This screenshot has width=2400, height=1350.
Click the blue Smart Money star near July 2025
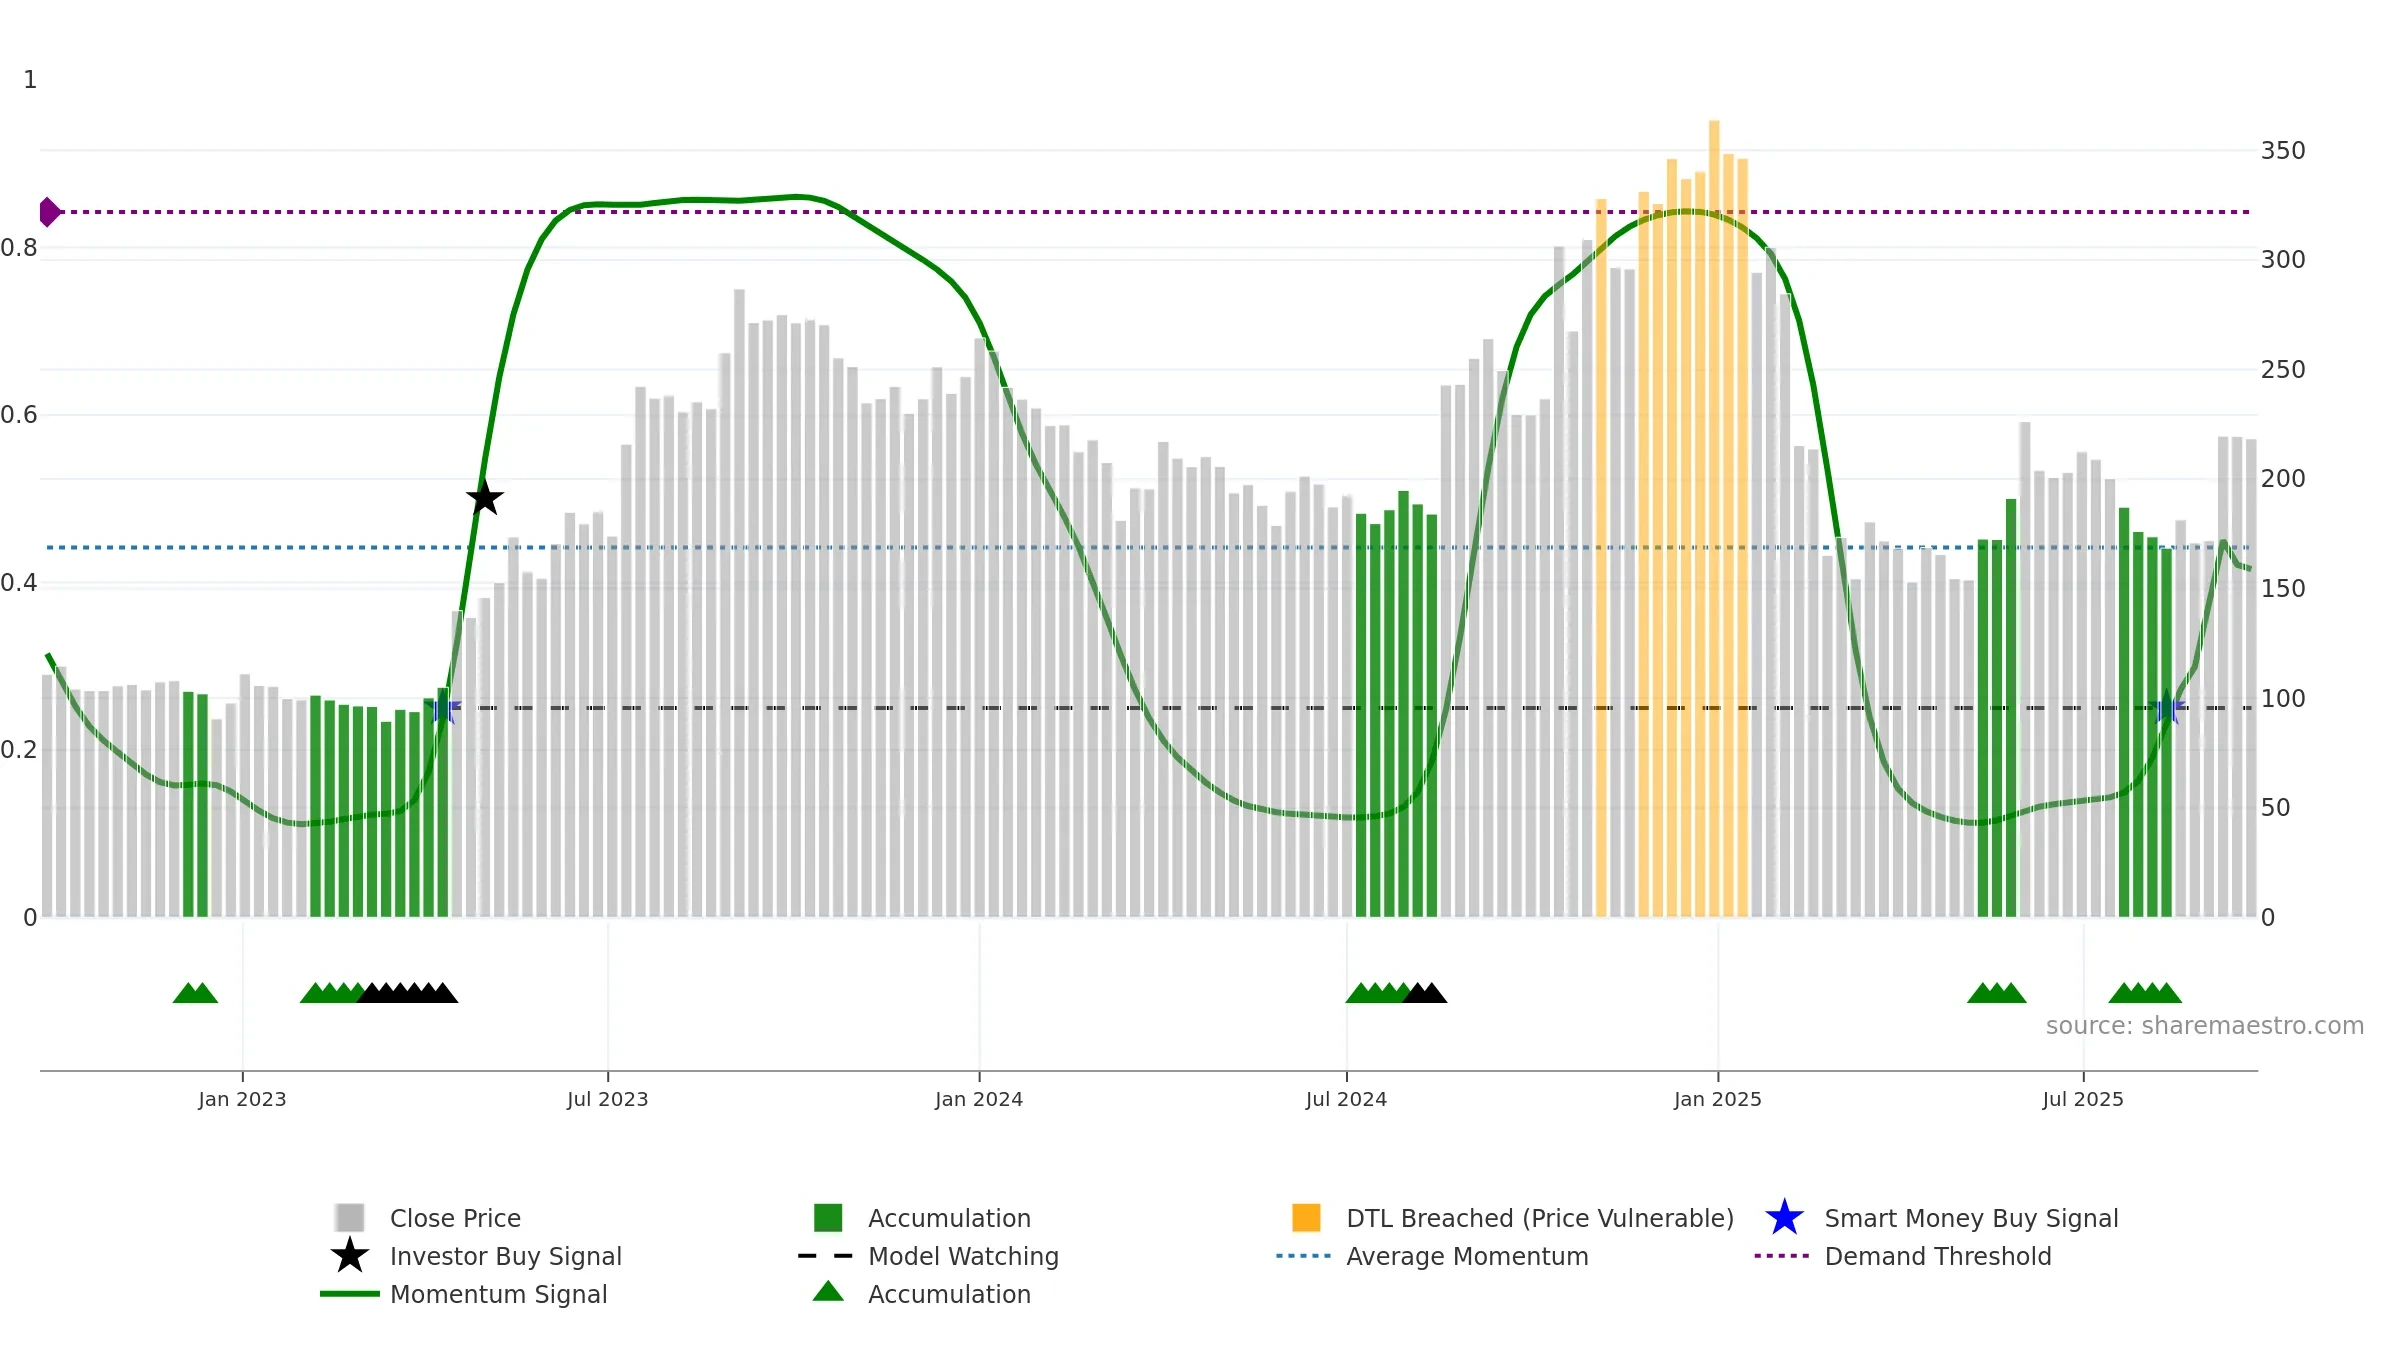pyautogui.click(x=2166, y=709)
